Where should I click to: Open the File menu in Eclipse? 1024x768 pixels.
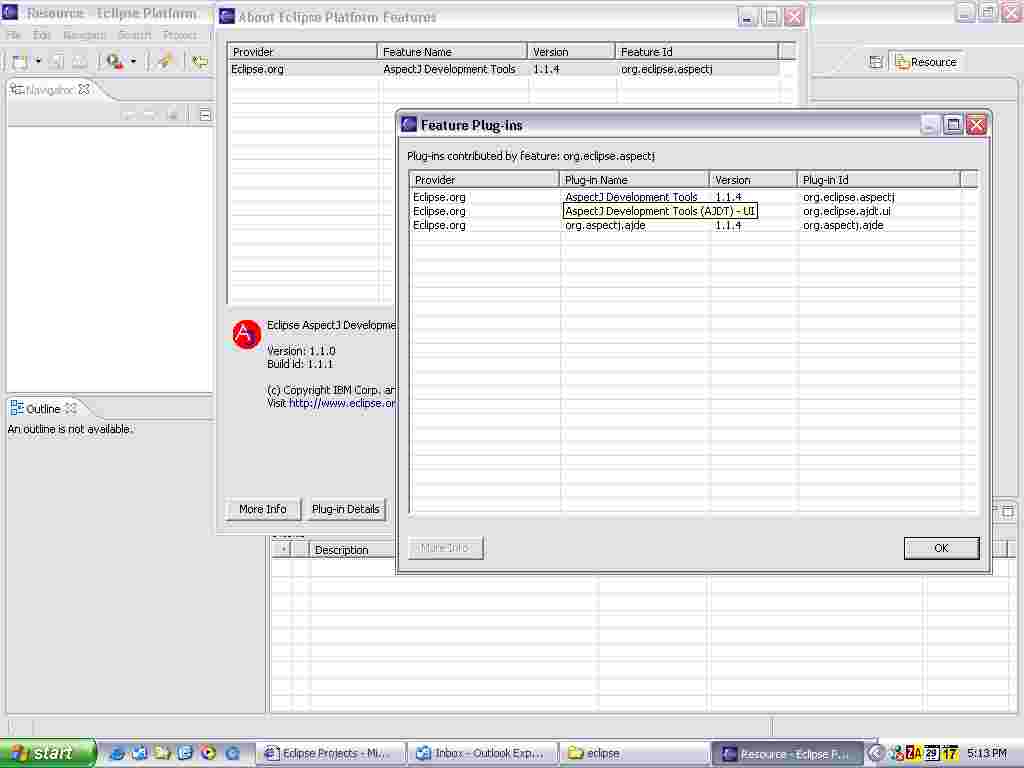pyautogui.click(x=14, y=35)
